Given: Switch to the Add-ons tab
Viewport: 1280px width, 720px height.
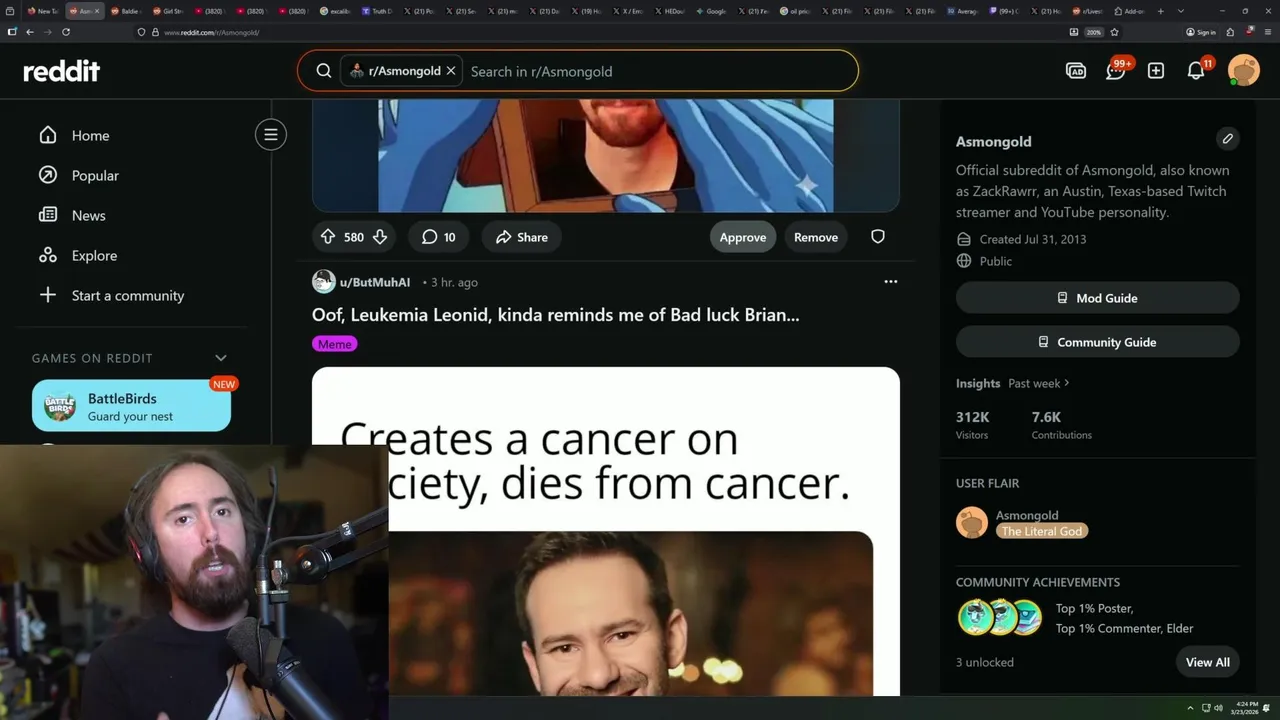Looking at the screenshot, I should [x=1131, y=11].
